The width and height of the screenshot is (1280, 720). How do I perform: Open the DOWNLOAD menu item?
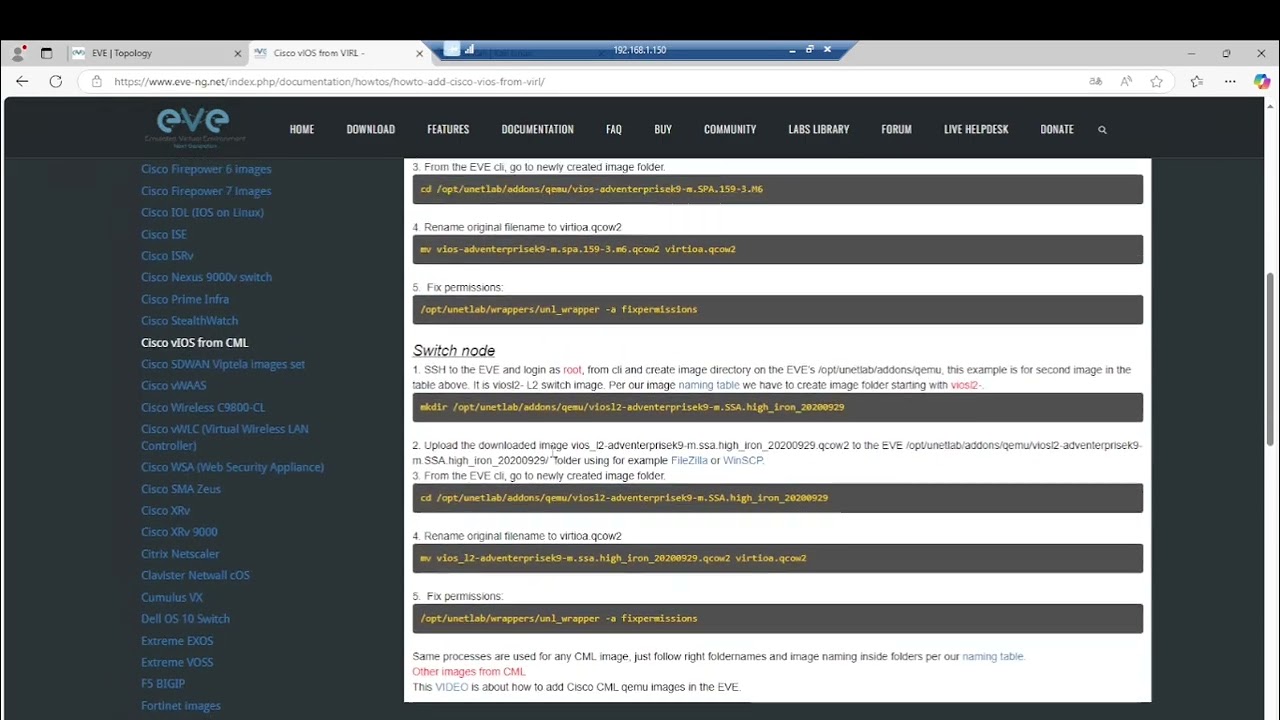(x=371, y=129)
